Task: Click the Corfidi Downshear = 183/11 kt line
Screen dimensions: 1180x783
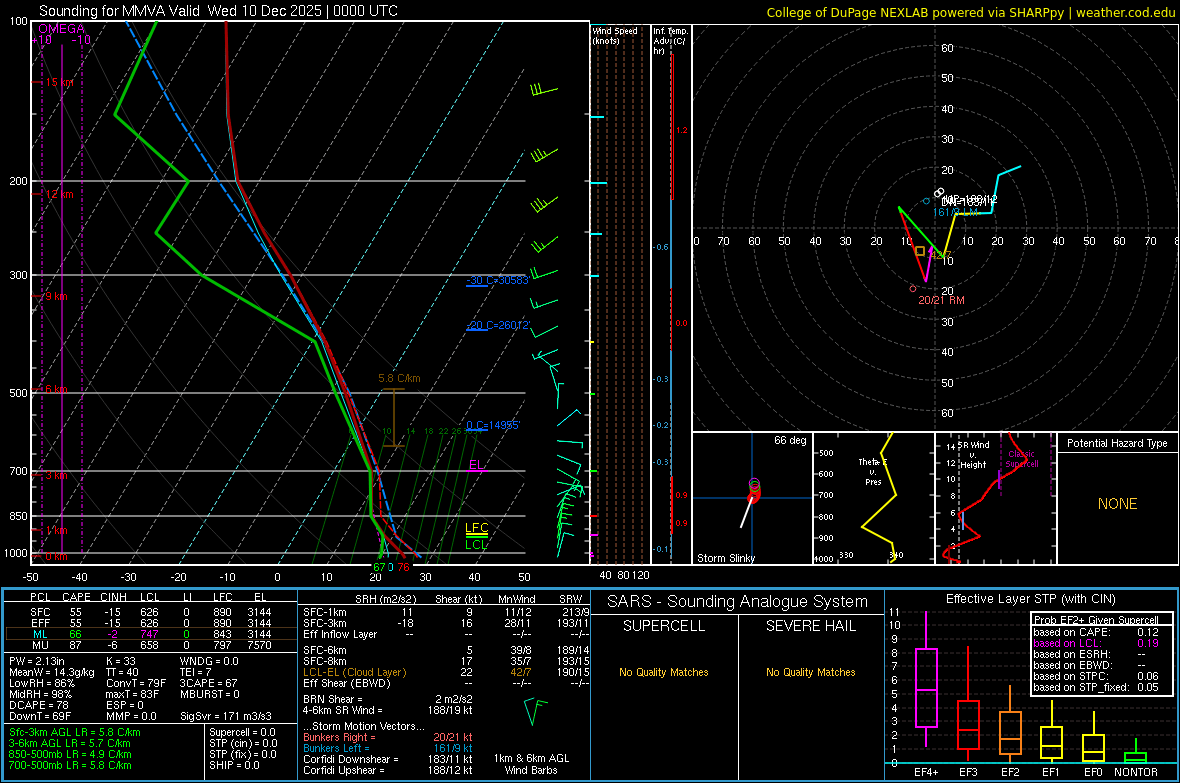Action: pos(388,759)
